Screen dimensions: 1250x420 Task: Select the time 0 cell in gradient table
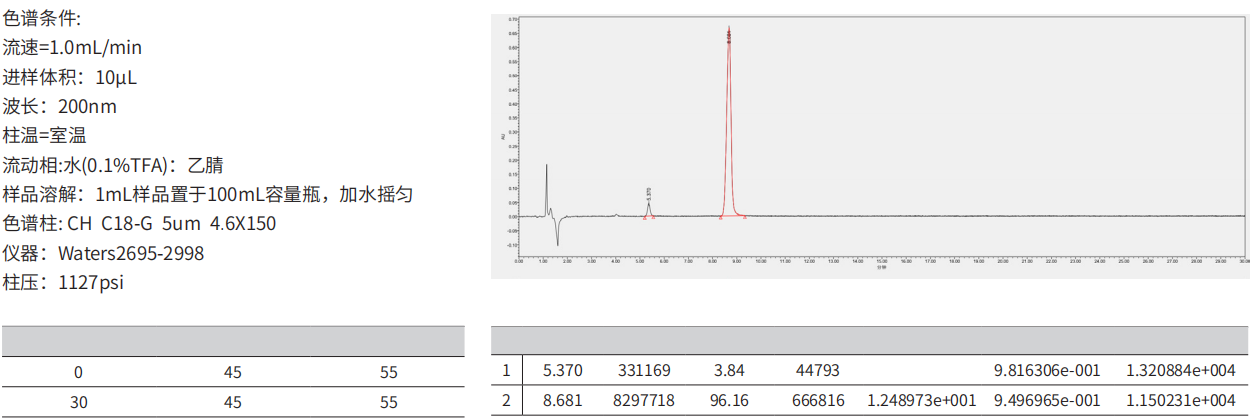(x=78, y=372)
